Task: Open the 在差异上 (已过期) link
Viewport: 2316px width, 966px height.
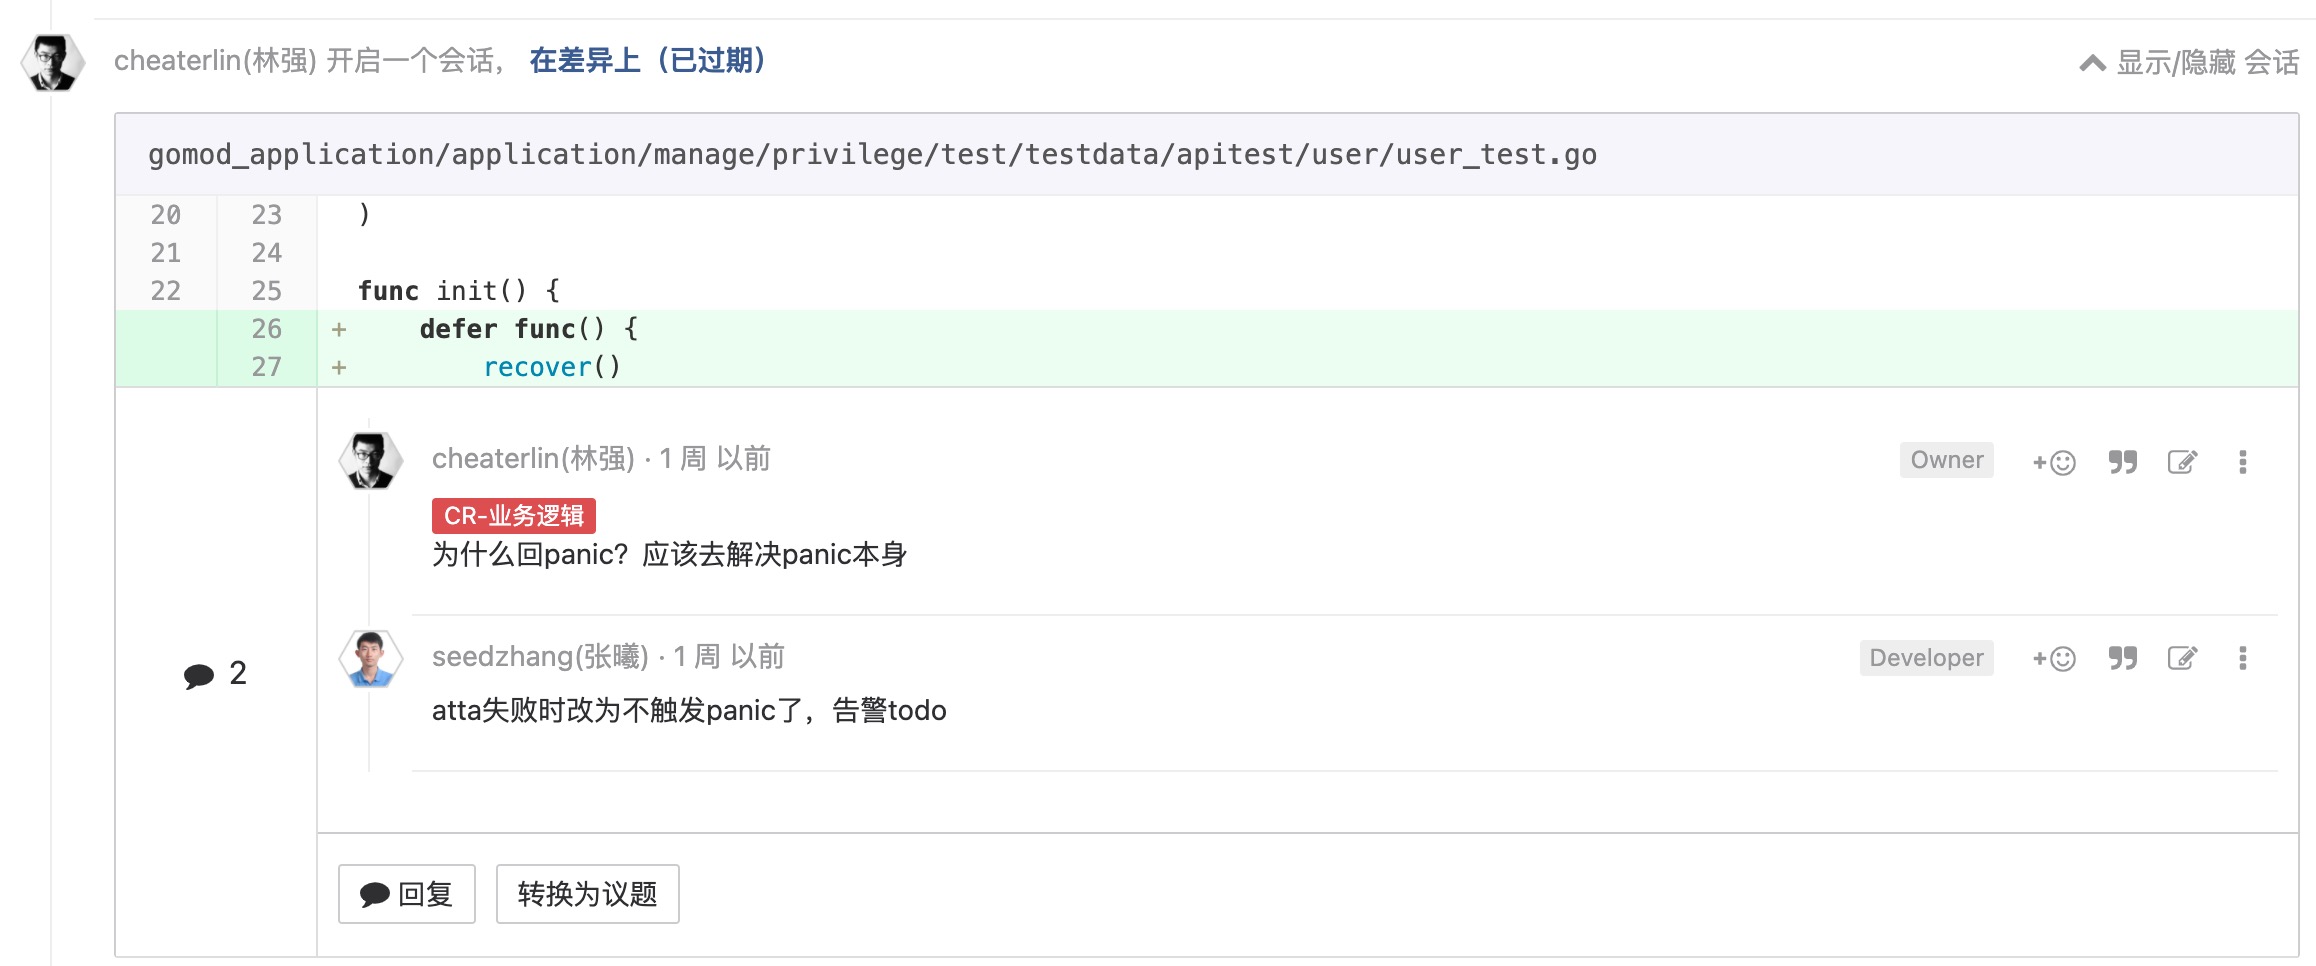Action: tap(647, 61)
